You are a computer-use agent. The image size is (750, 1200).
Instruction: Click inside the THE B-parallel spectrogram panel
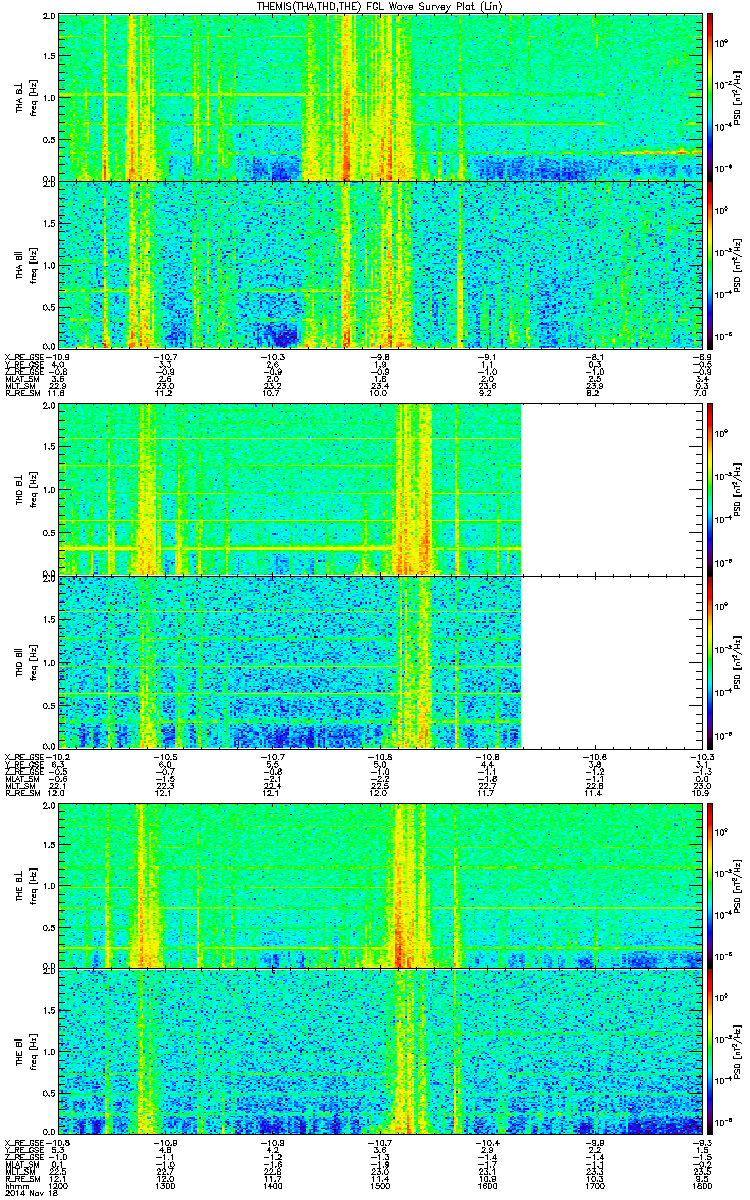pyautogui.click(x=379, y=1051)
